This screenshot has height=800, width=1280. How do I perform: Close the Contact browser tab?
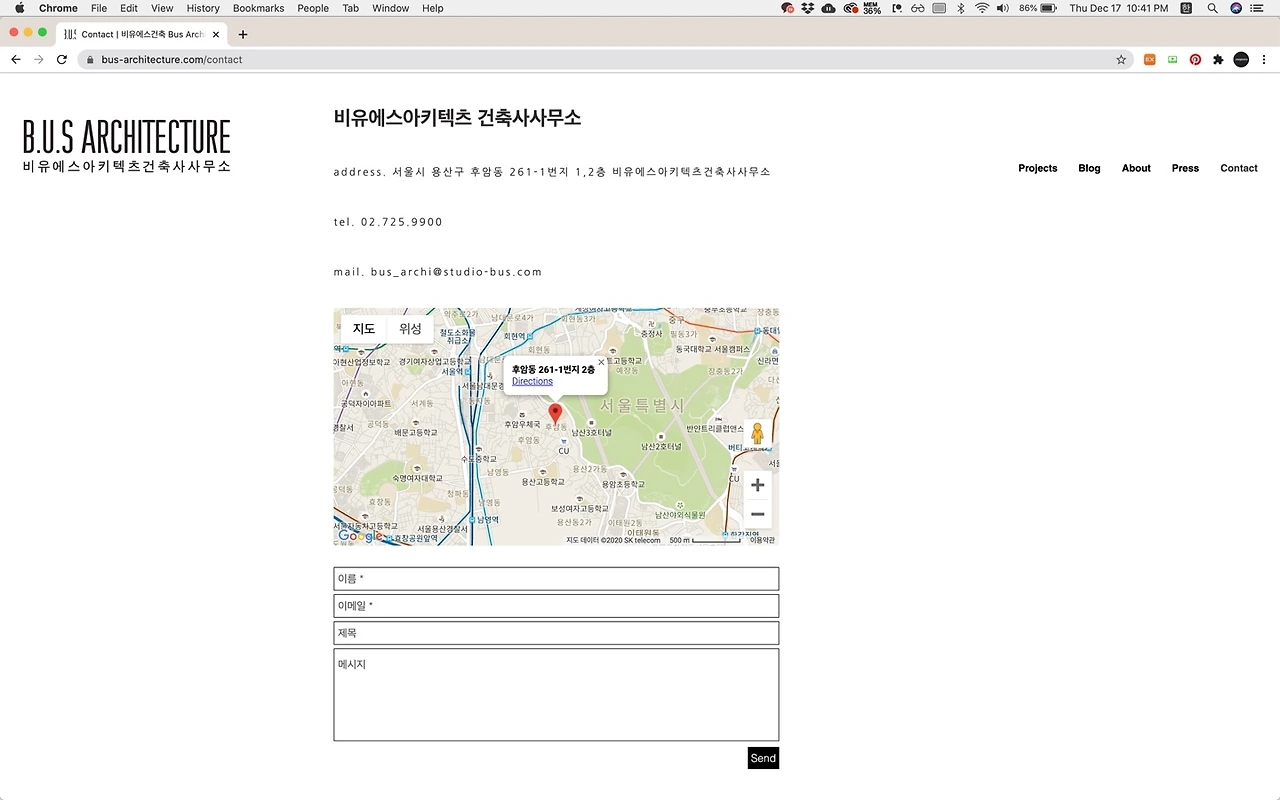pos(216,34)
